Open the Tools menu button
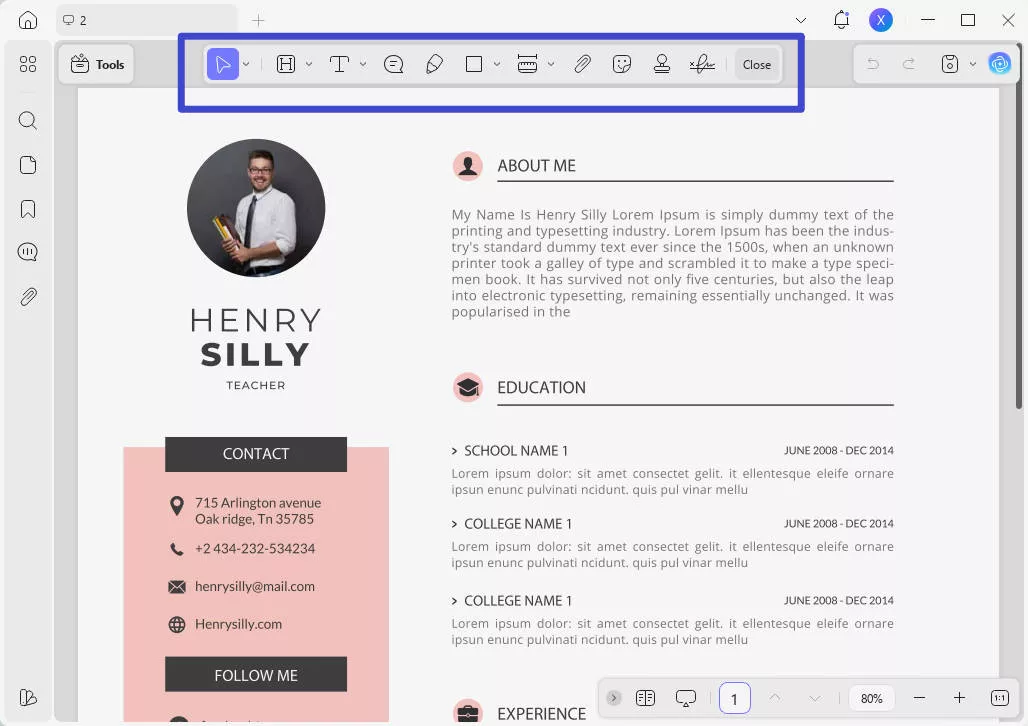Image resolution: width=1028 pixels, height=726 pixels. pyautogui.click(x=97, y=64)
